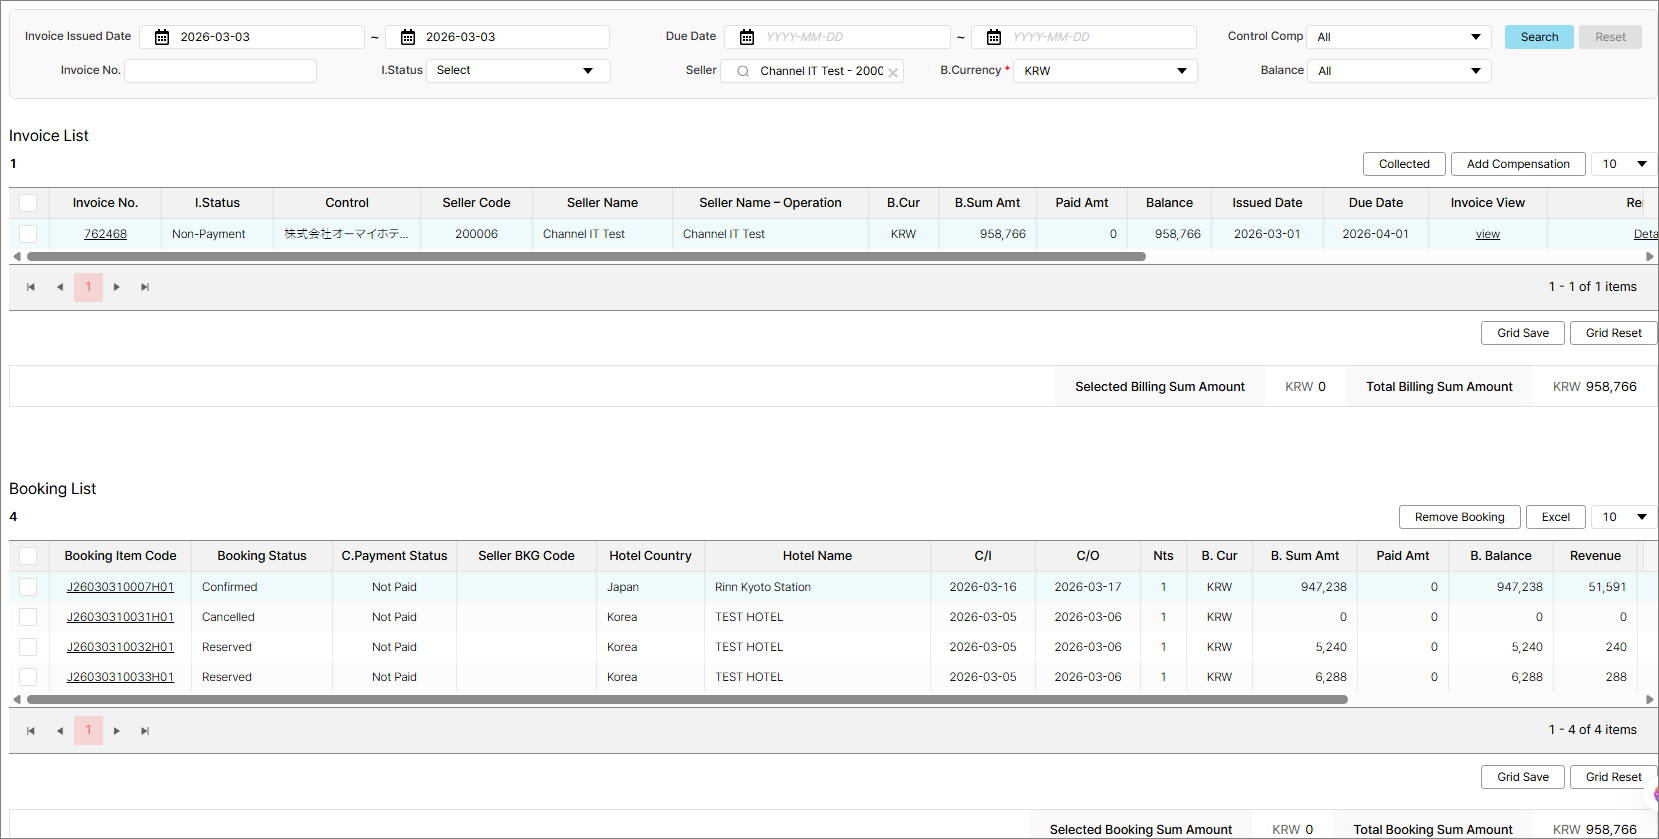Viewport: 1659px width, 839px height.
Task: Check the checkbox for invoice 762468
Action: [28, 234]
